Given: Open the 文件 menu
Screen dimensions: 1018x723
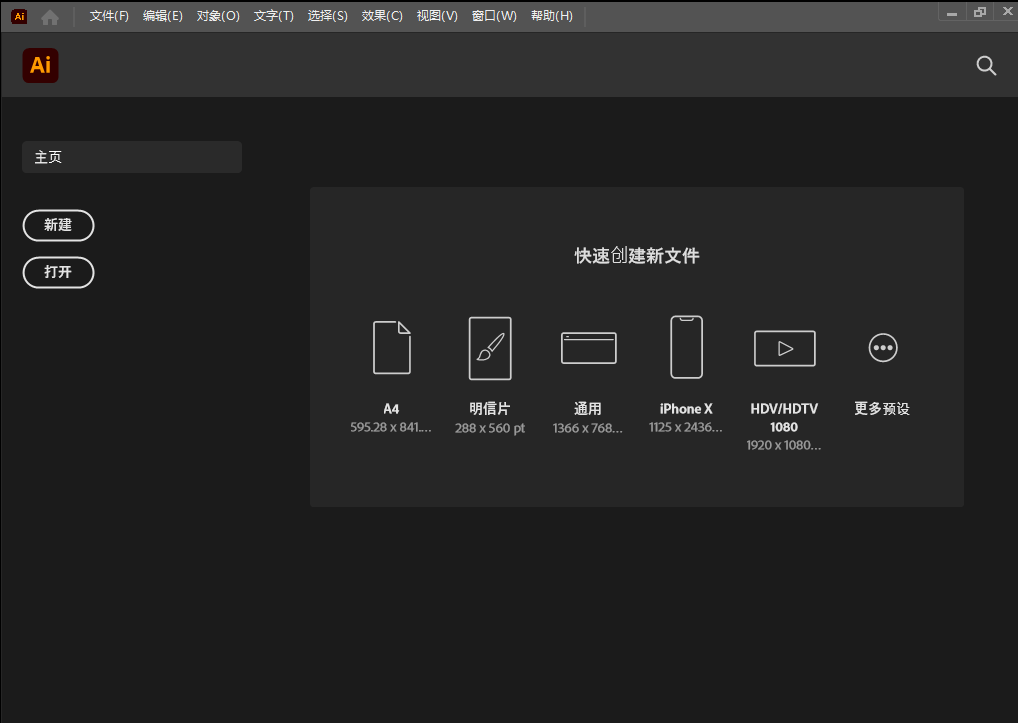Looking at the screenshot, I should point(108,15).
